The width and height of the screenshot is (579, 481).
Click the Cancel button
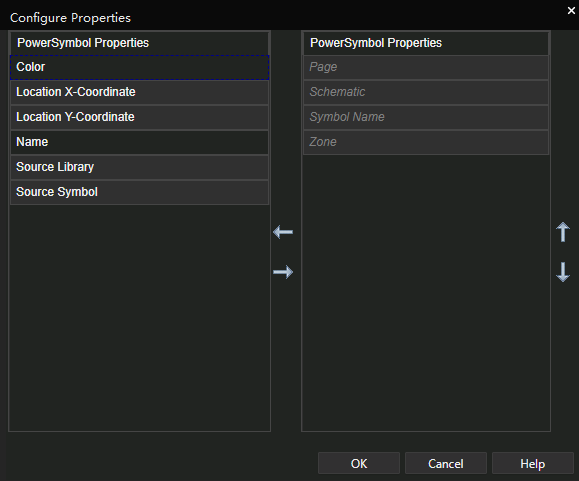(x=446, y=463)
